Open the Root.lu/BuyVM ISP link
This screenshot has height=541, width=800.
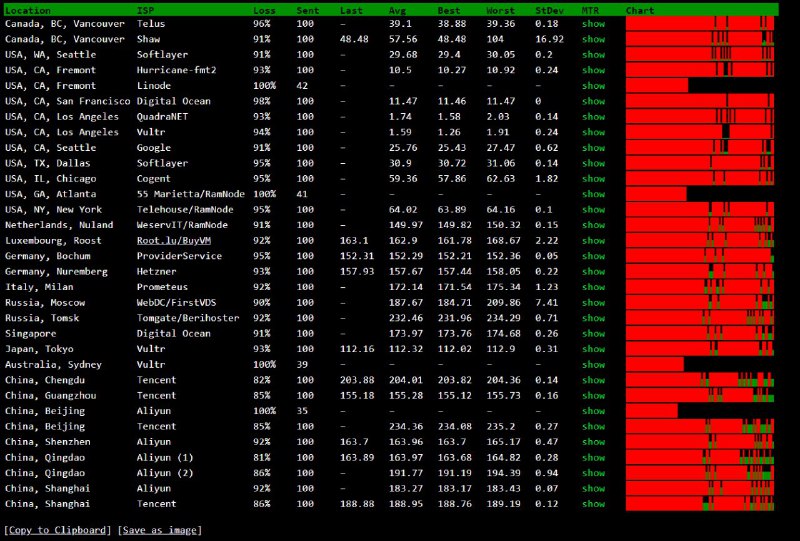pos(173,240)
